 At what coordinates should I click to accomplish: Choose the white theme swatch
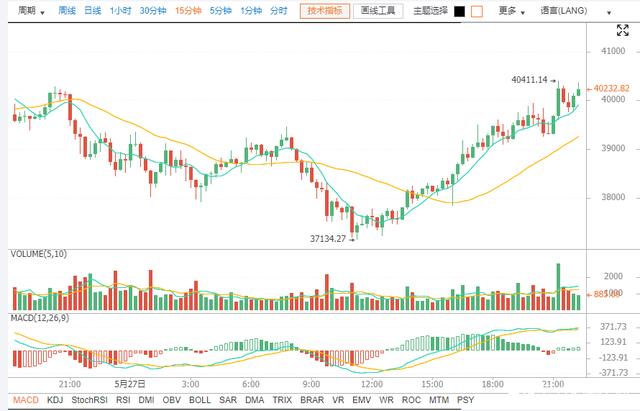(x=477, y=11)
